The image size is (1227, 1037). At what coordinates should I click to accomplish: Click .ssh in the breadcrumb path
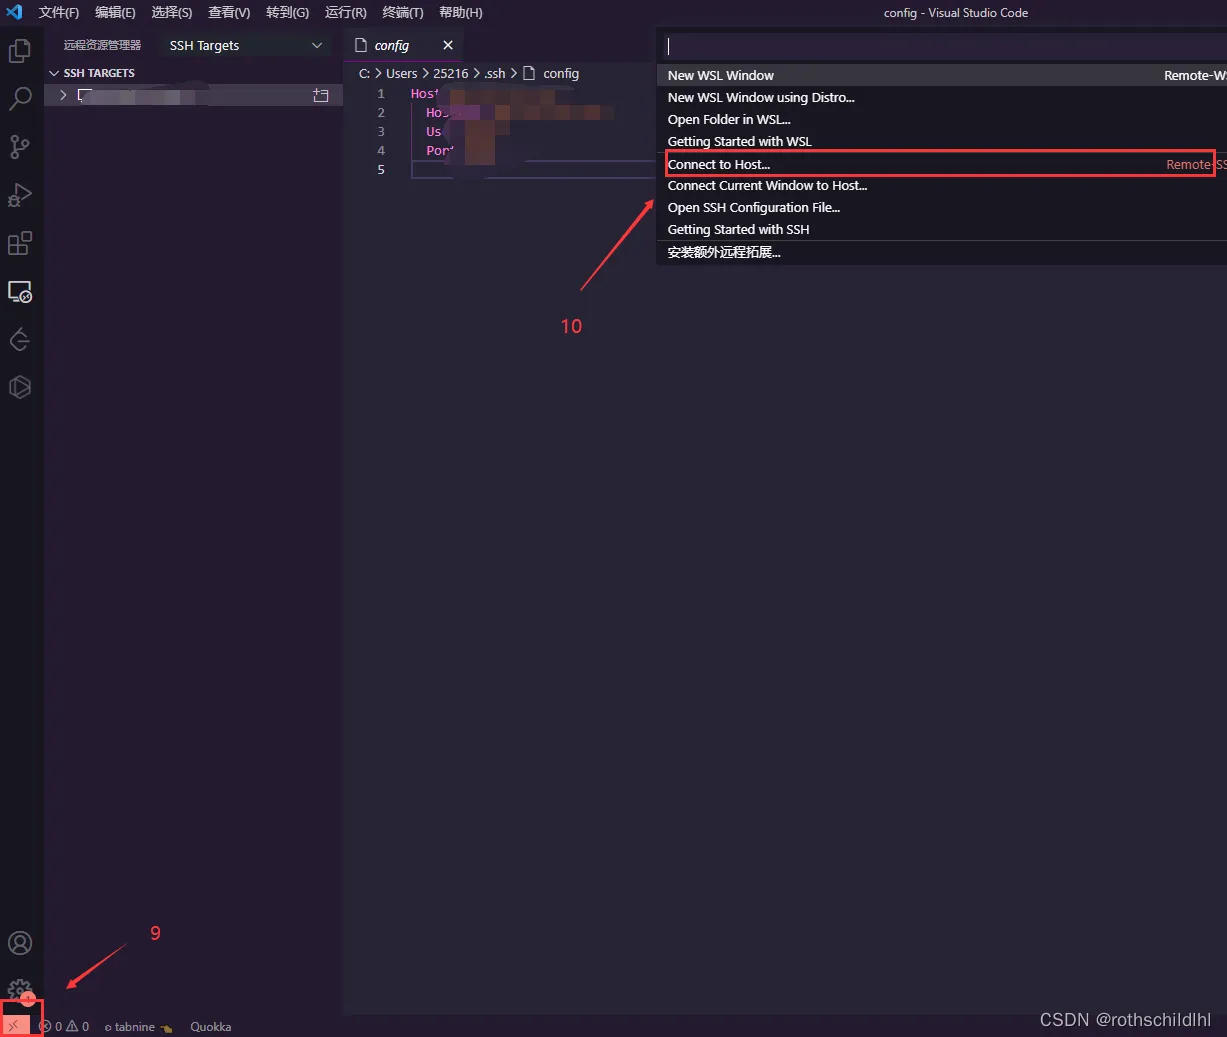pos(495,73)
